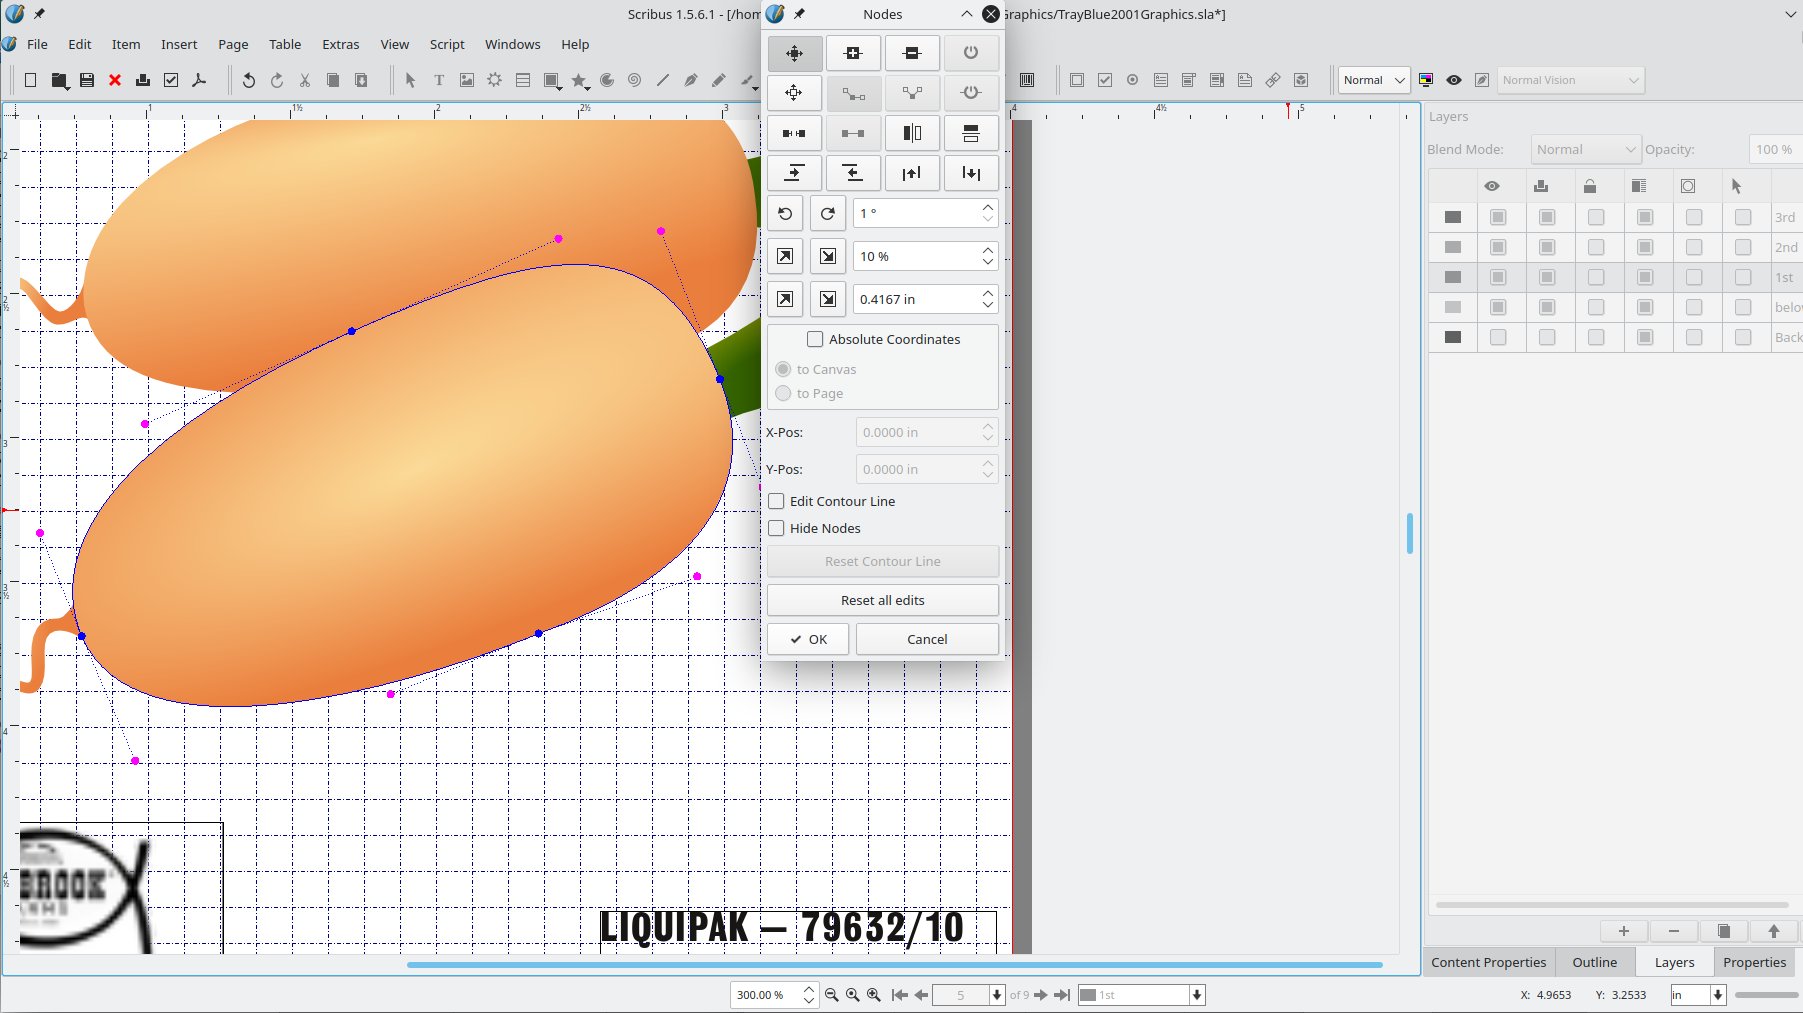Image resolution: width=1803 pixels, height=1013 pixels.
Task: Open the zoom level 300.00 % spinner
Action: tap(775, 995)
